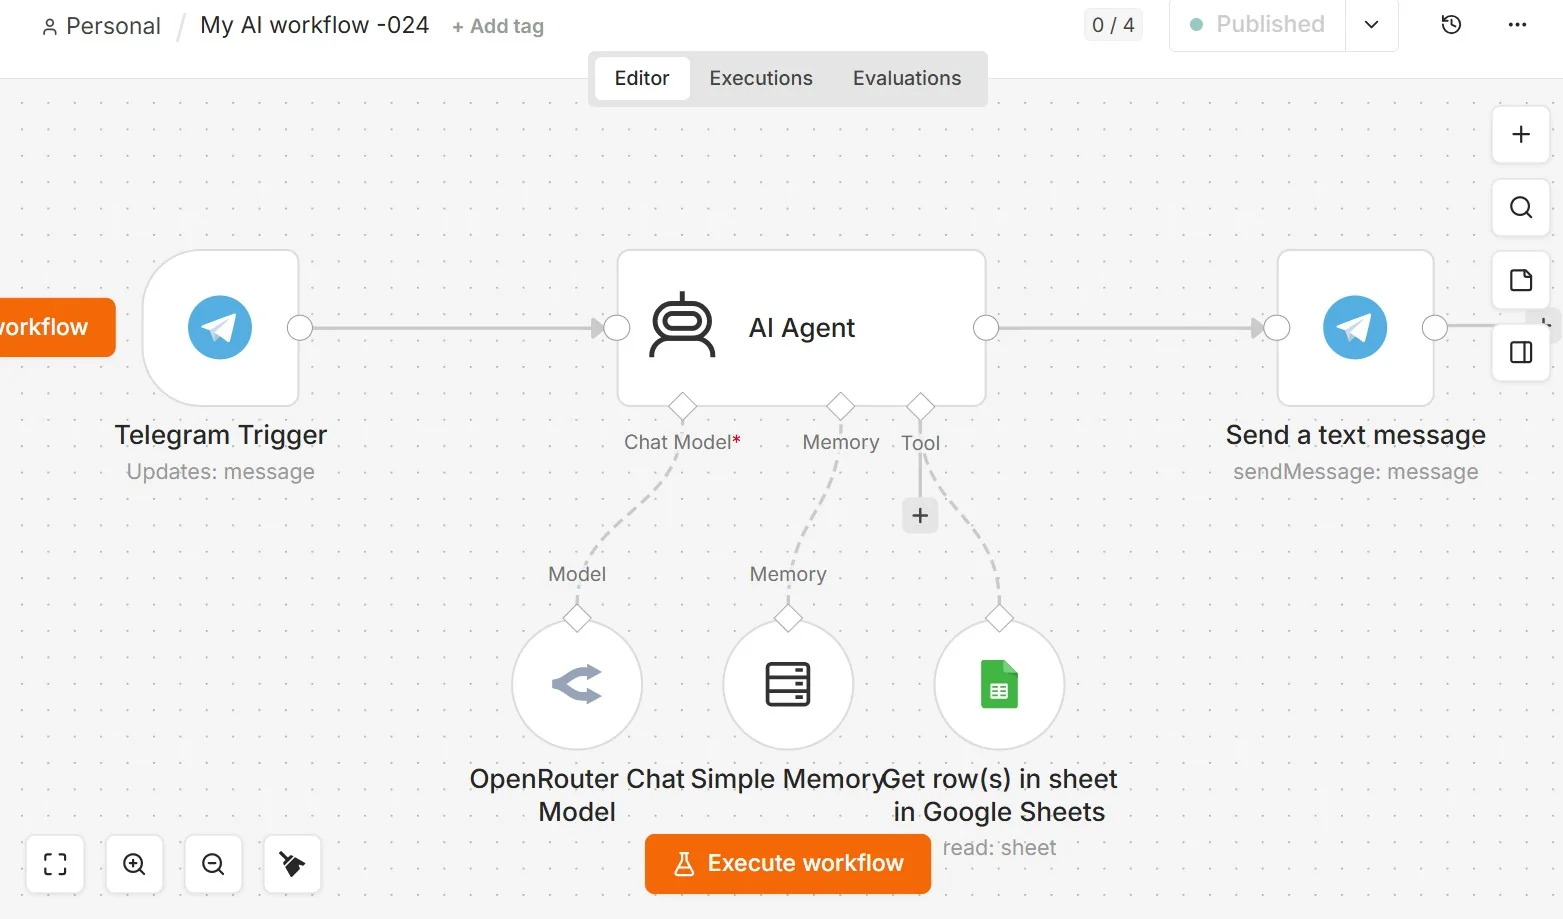The width and height of the screenshot is (1563, 919).
Task: Open the Send a text message node
Action: [x=1355, y=328]
